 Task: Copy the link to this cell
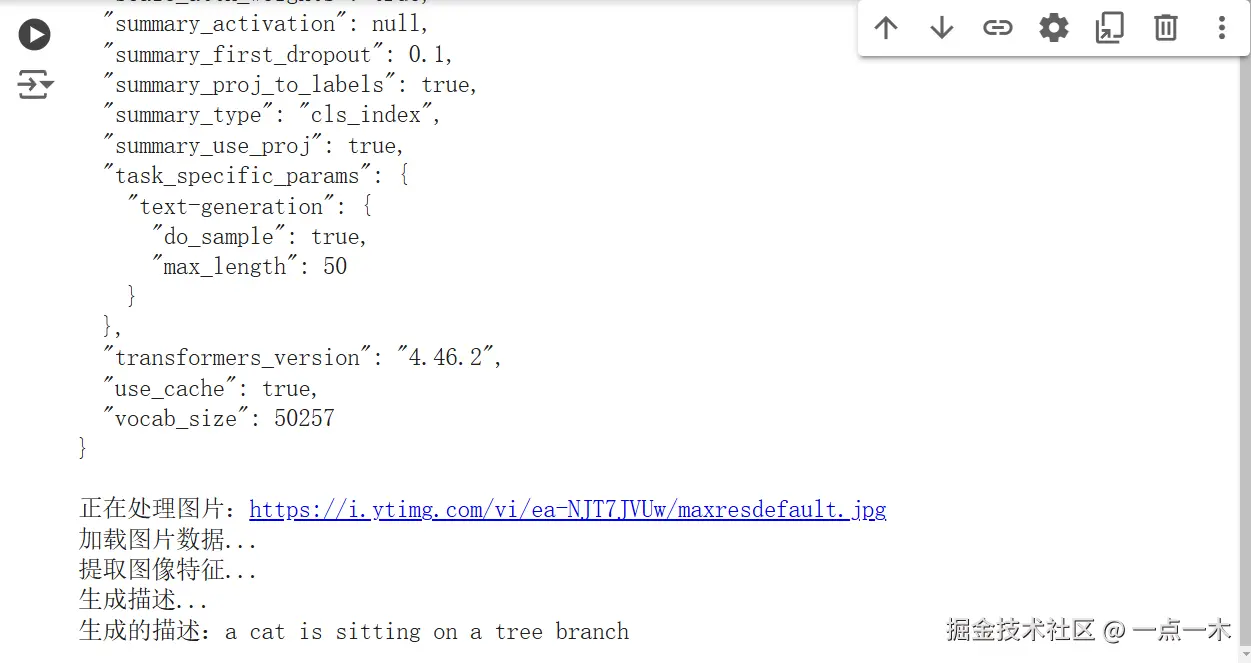[x=997, y=28]
